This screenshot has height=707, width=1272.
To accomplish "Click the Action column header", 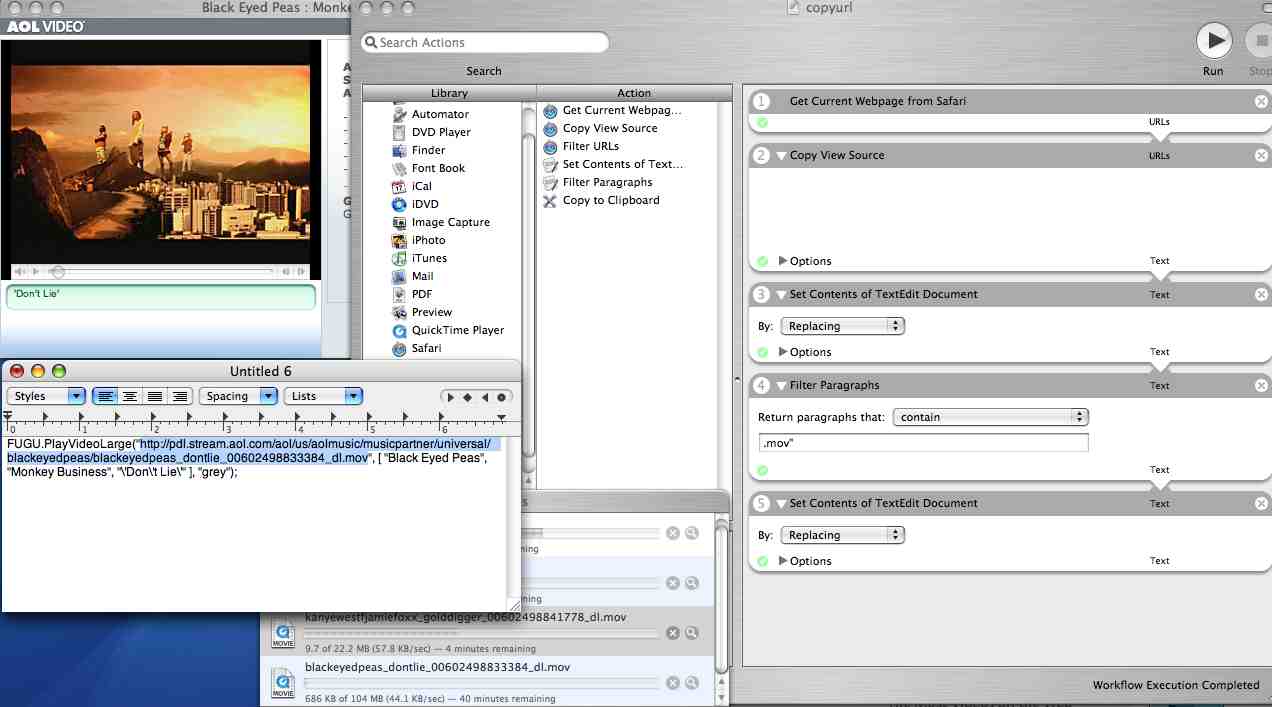I will [x=634, y=93].
